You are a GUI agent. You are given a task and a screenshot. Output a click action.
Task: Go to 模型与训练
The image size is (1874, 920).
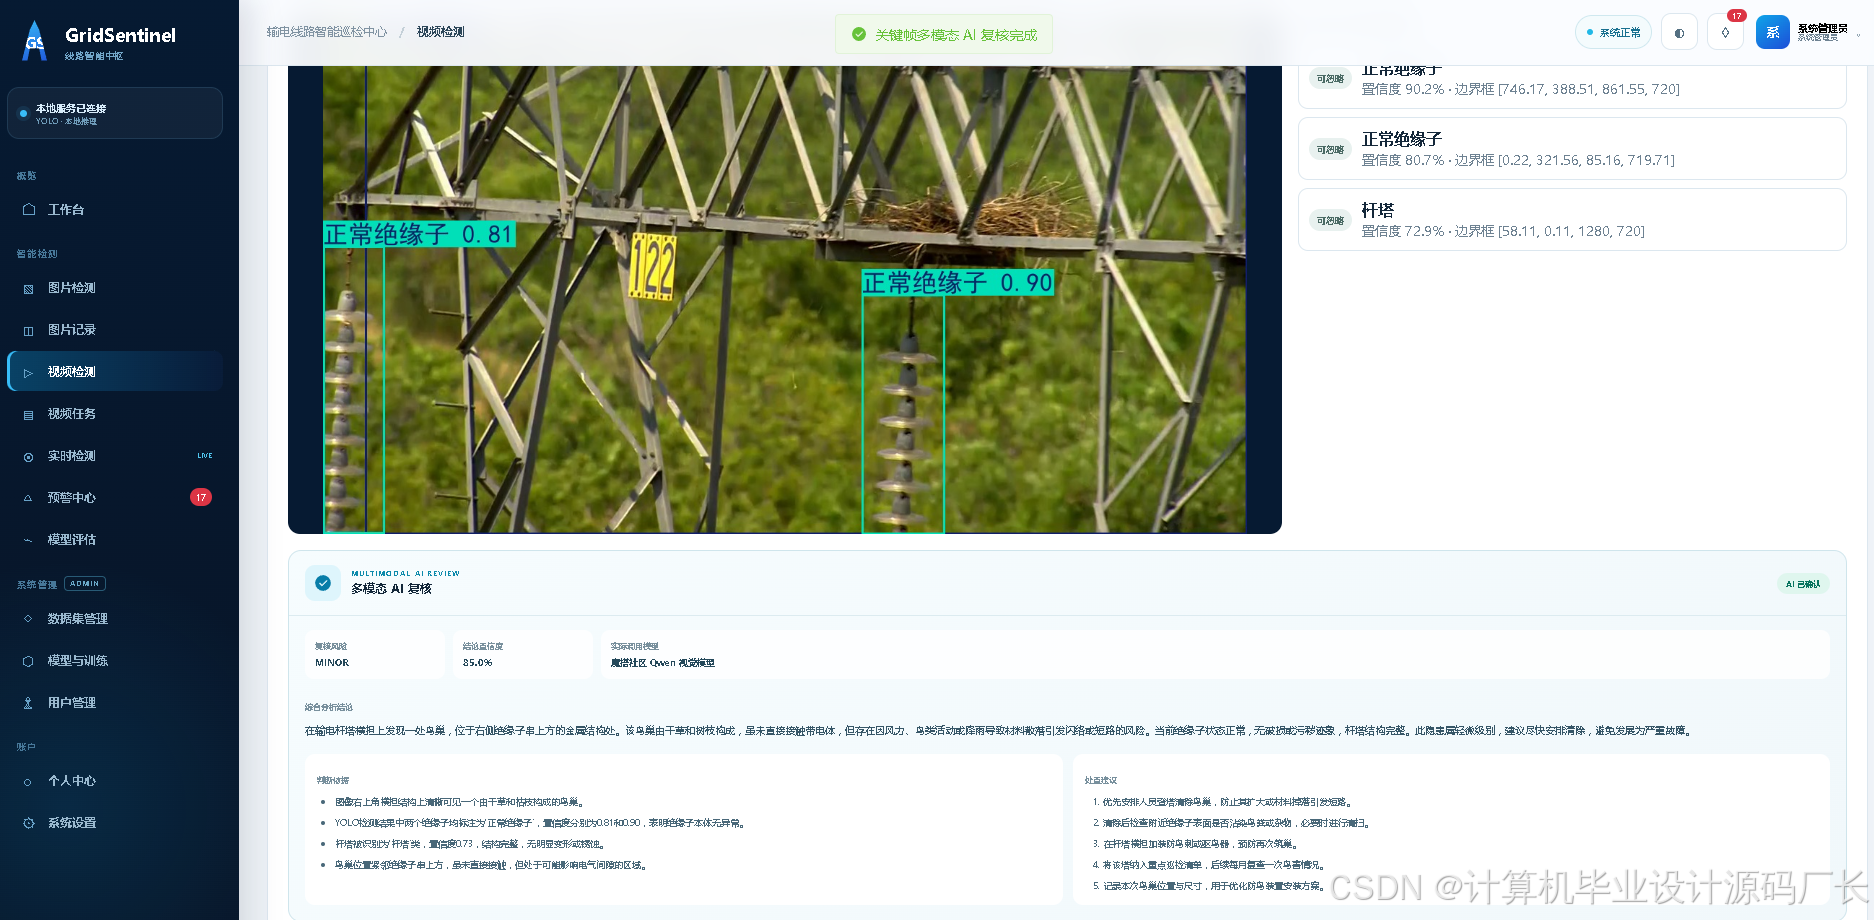click(115, 661)
